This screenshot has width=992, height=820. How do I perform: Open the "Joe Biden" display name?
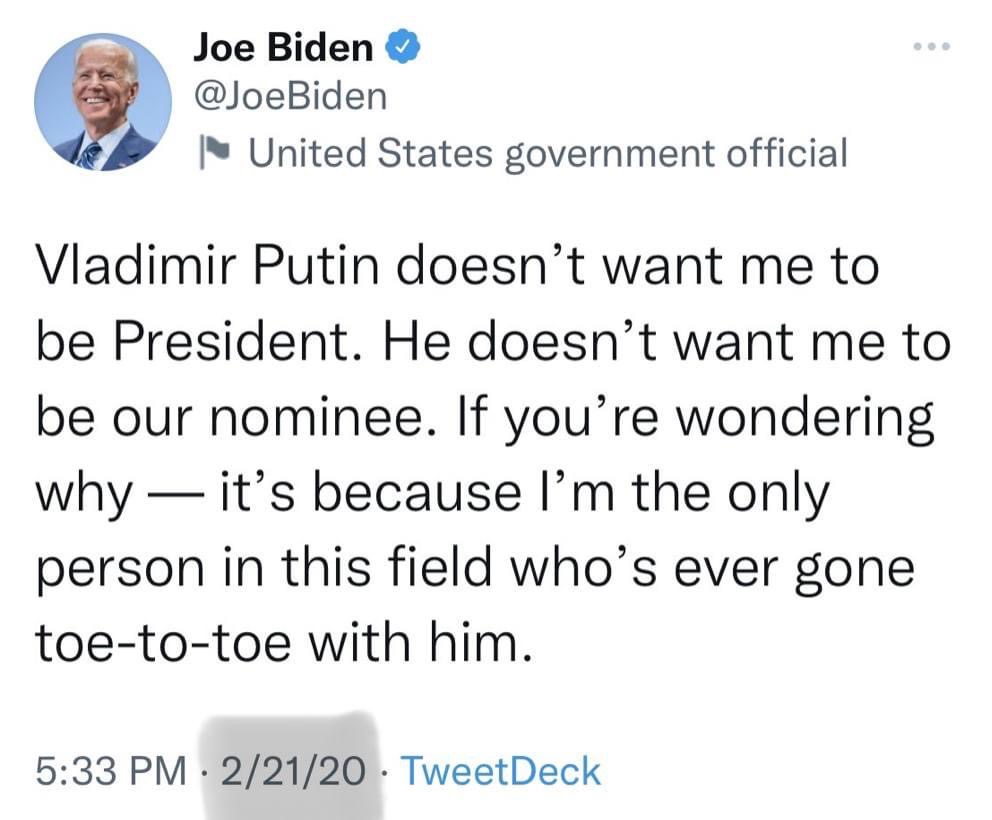coord(282,48)
